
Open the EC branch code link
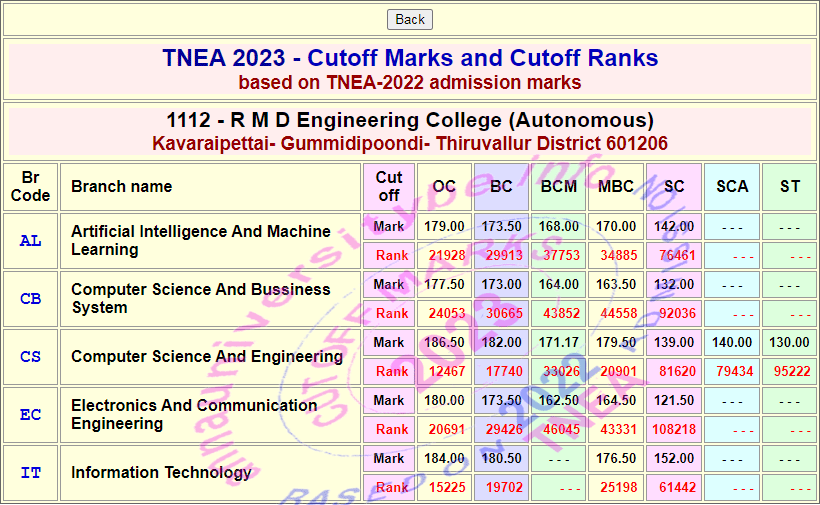(30, 415)
